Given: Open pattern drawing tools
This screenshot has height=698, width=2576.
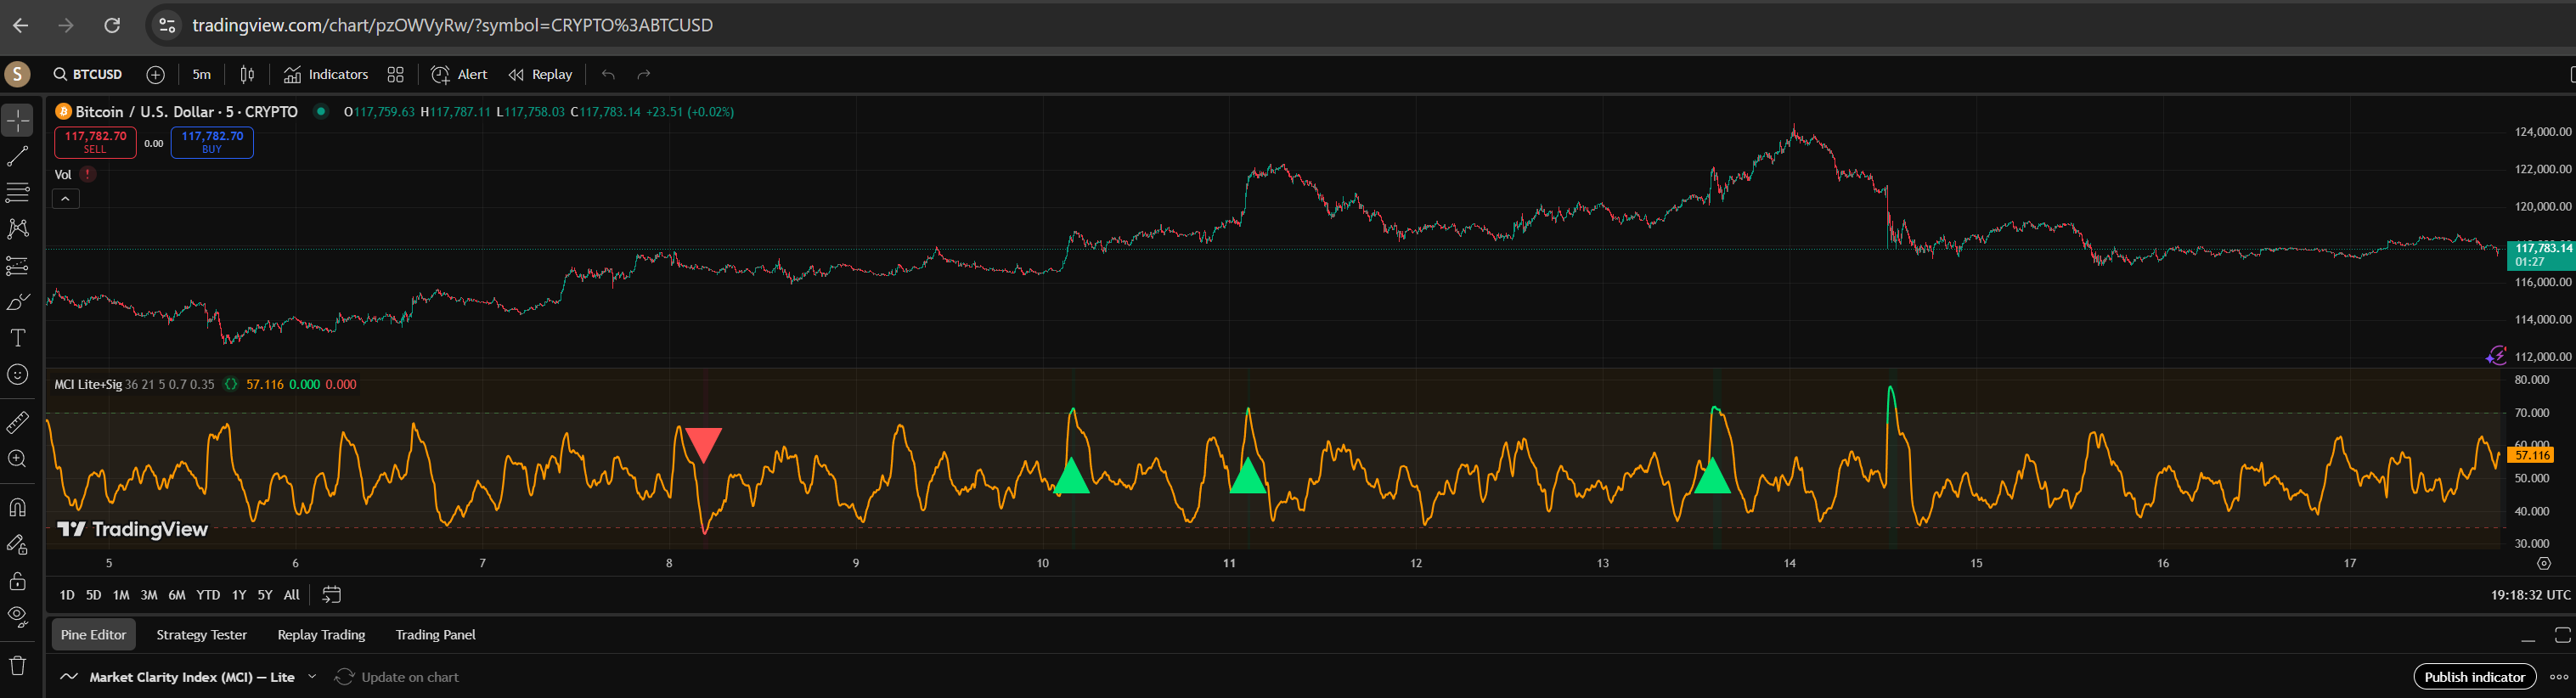Looking at the screenshot, I should tap(18, 229).
